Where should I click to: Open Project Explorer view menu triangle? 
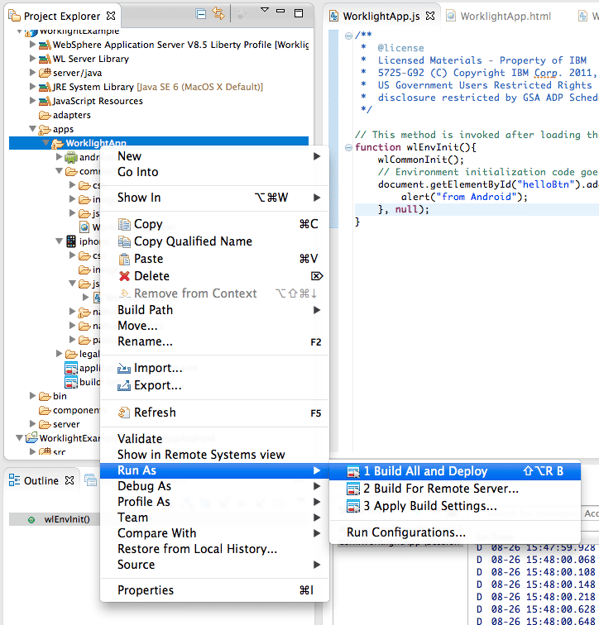(265, 10)
